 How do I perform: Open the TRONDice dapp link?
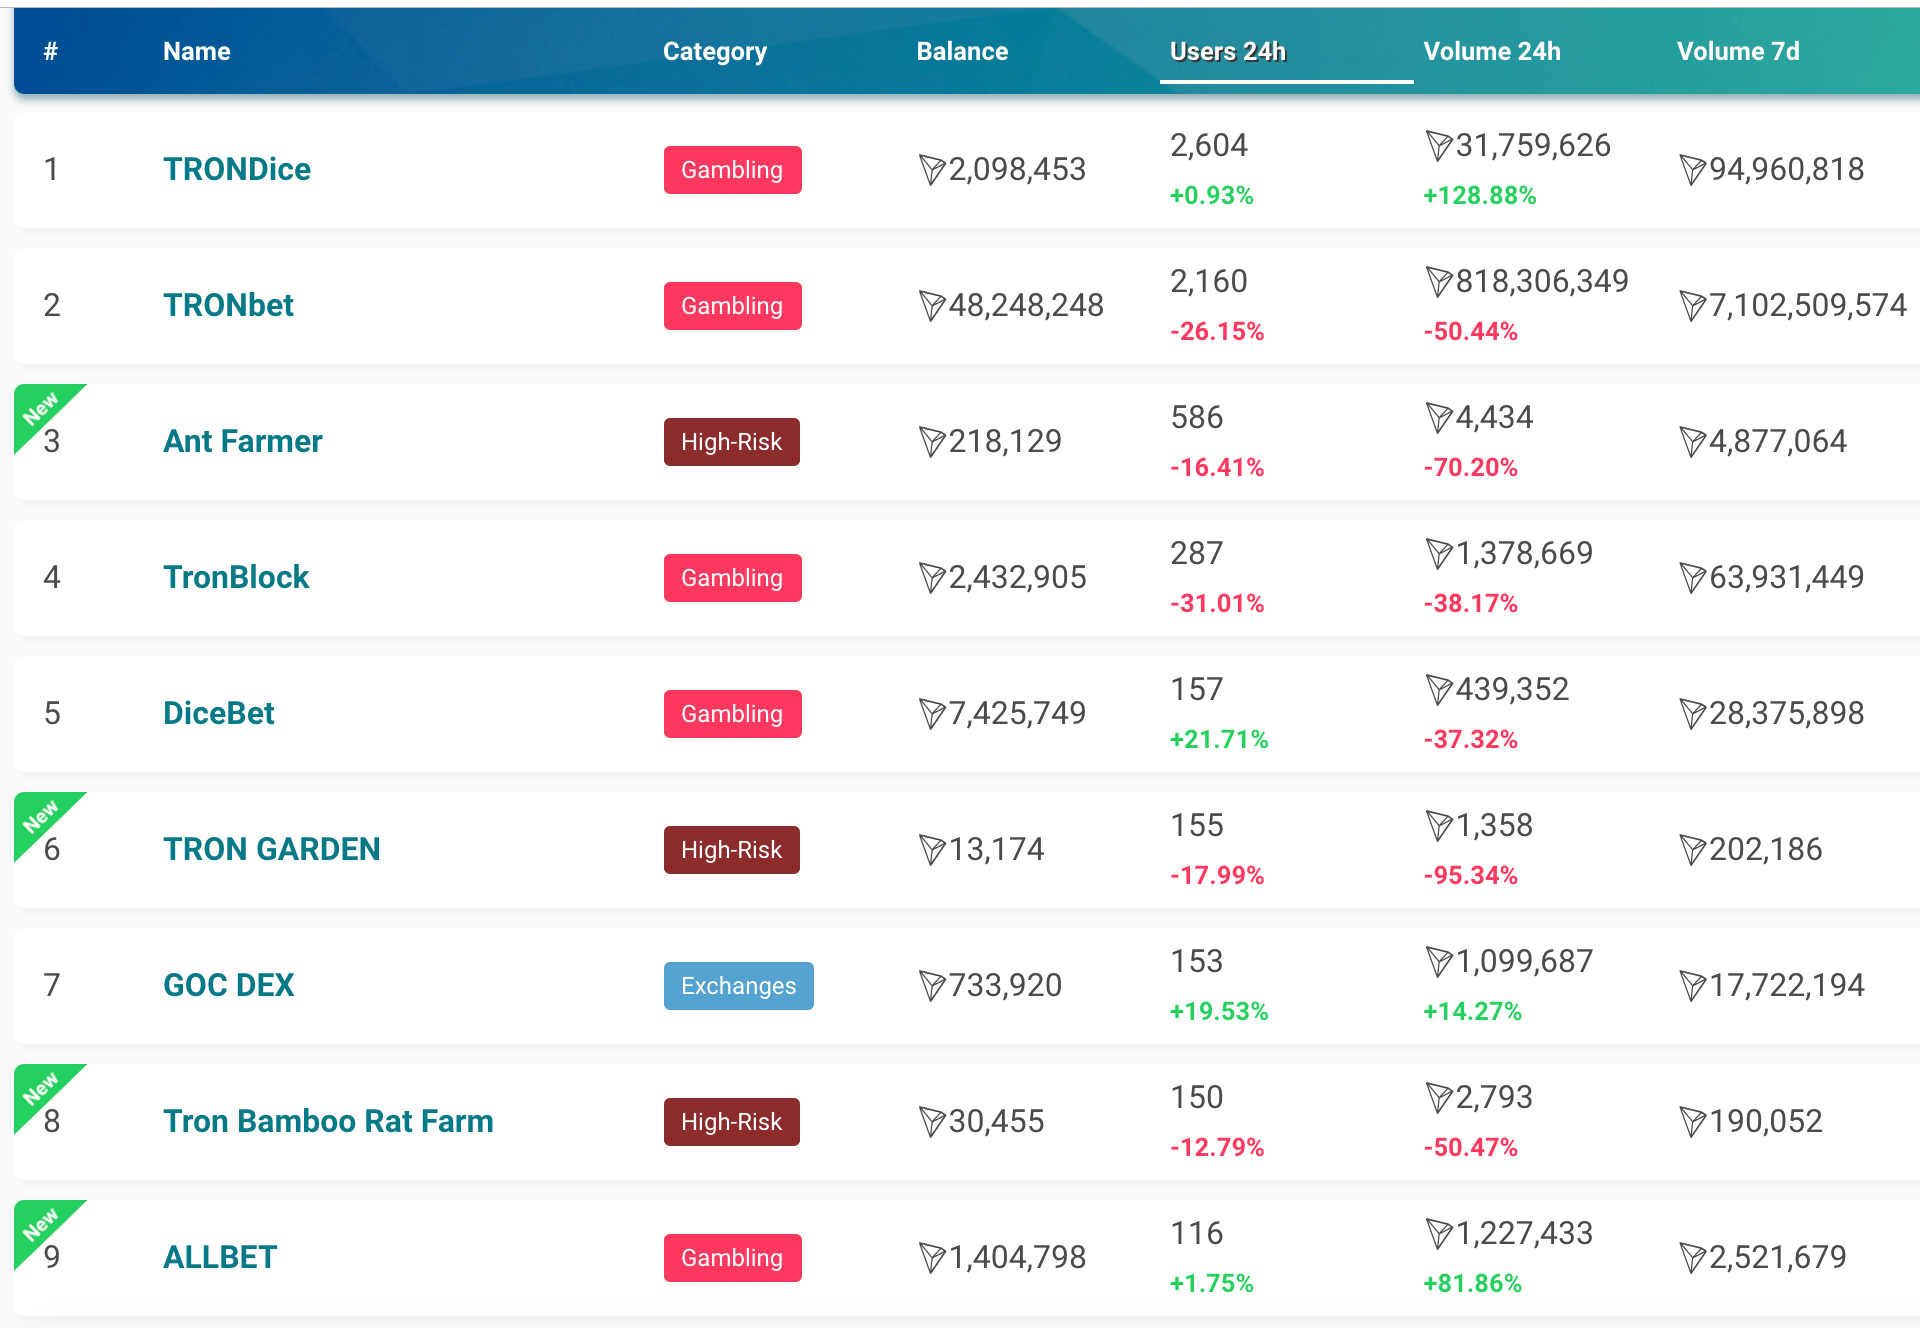pyautogui.click(x=237, y=169)
